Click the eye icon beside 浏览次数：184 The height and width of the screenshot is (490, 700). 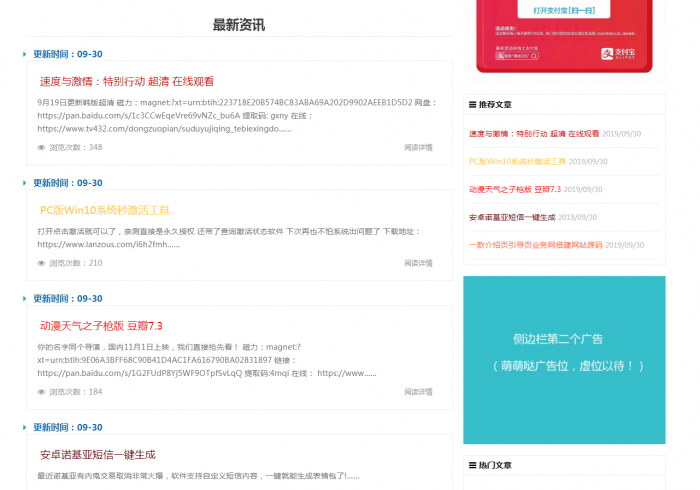41,391
